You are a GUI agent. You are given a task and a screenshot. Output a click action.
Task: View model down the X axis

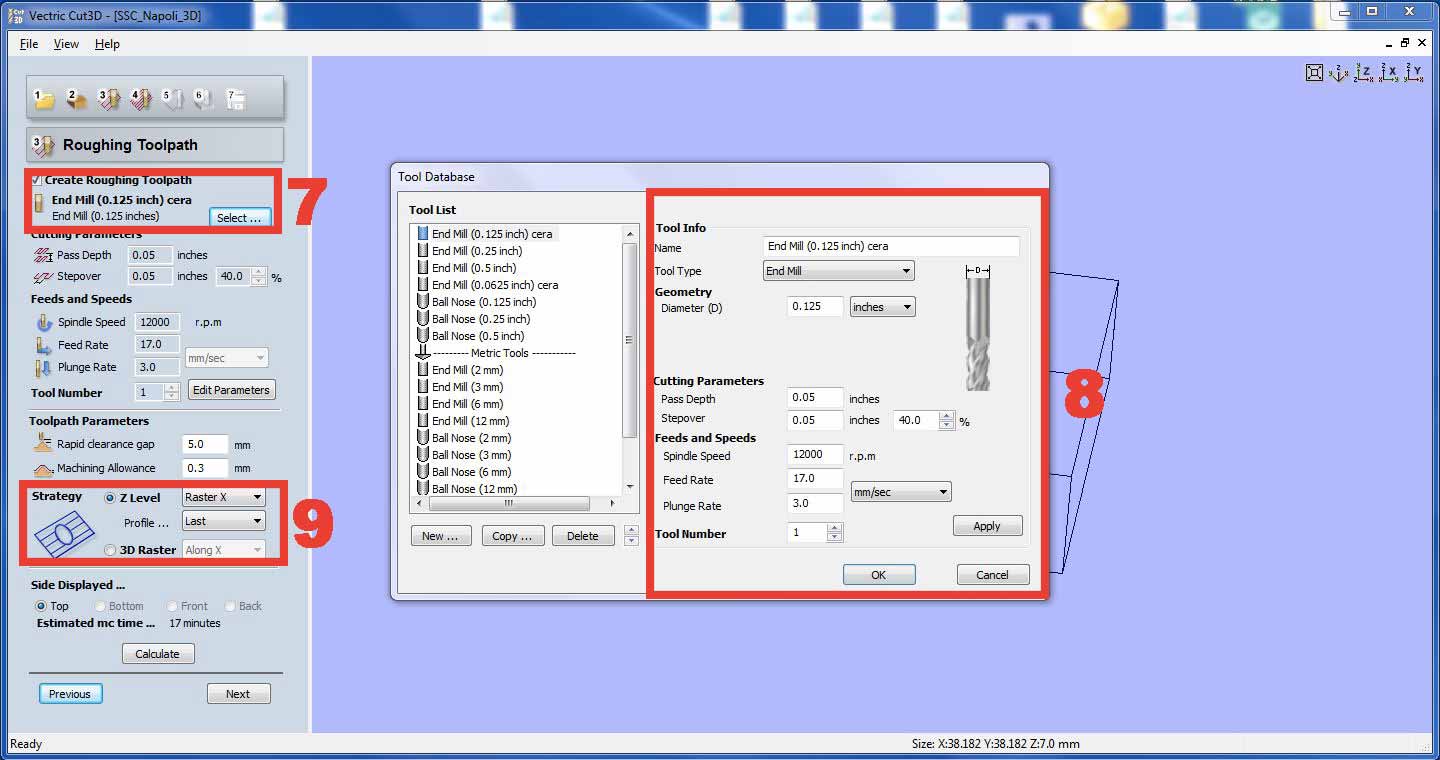1389,72
